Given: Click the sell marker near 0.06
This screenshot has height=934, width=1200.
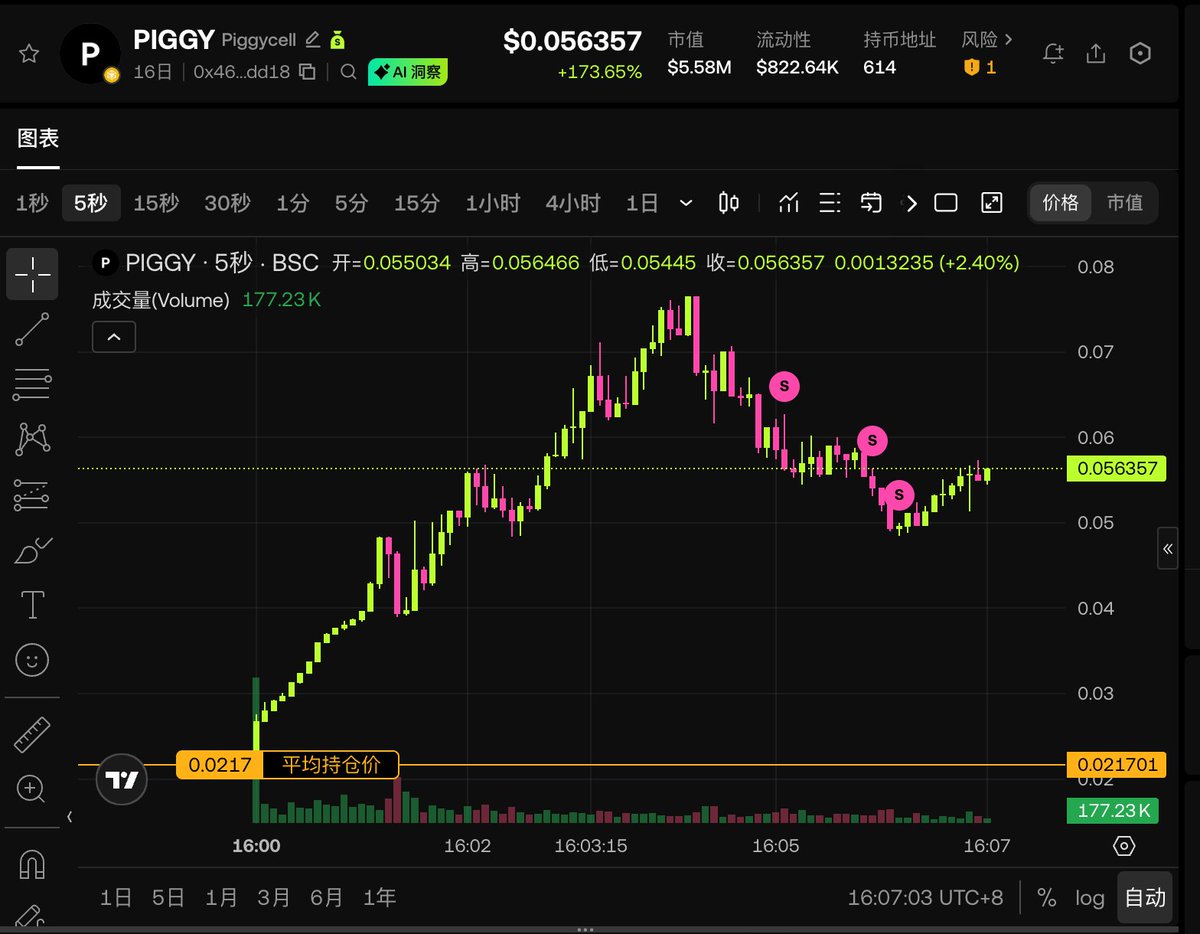Looking at the screenshot, I should tap(872, 439).
